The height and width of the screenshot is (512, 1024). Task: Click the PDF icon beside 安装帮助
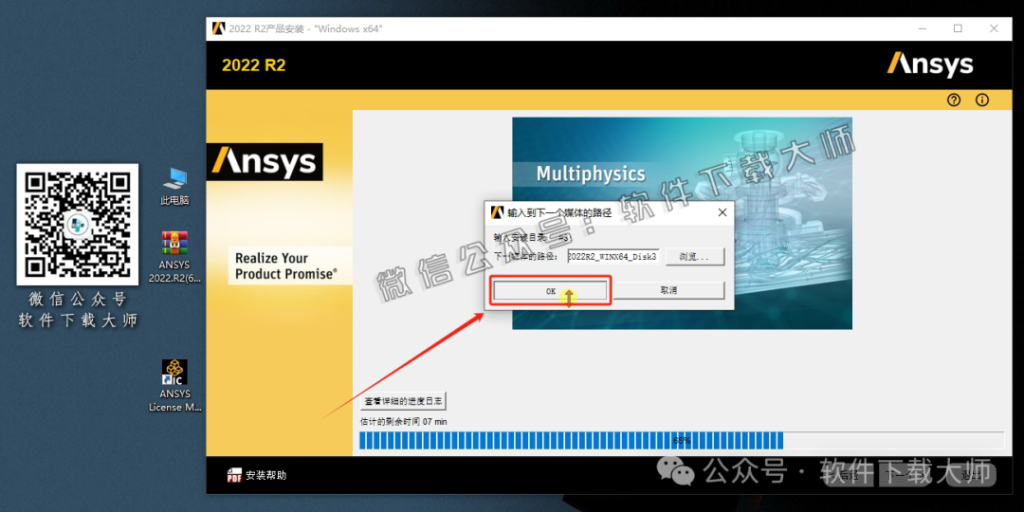[x=234, y=475]
